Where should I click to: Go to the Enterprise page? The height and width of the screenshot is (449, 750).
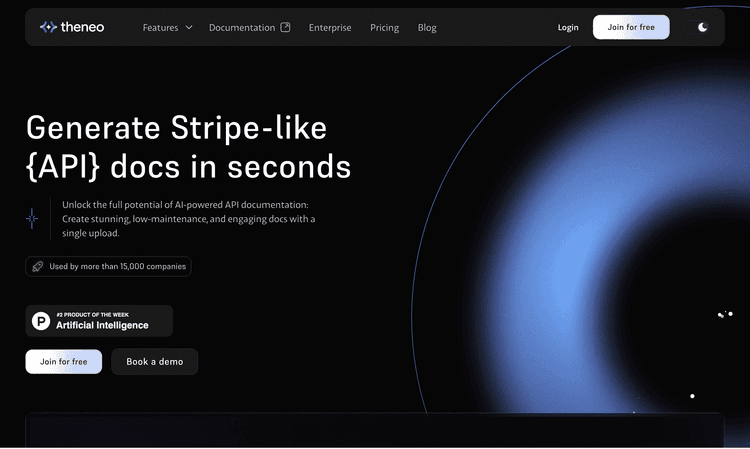click(330, 28)
